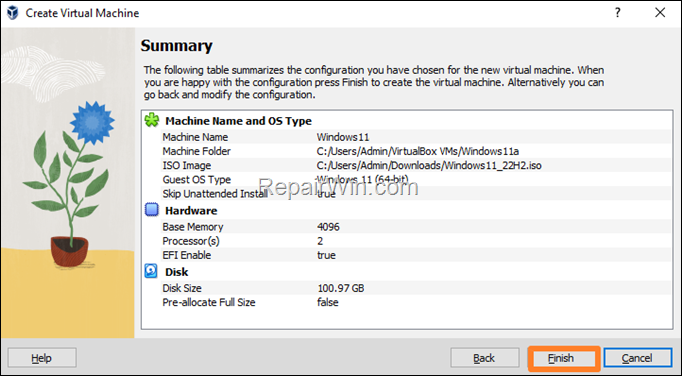Image resolution: width=682 pixels, height=376 pixels.
Task: Click the VirtualBox logo in title bar
Action: coord(13,13)
